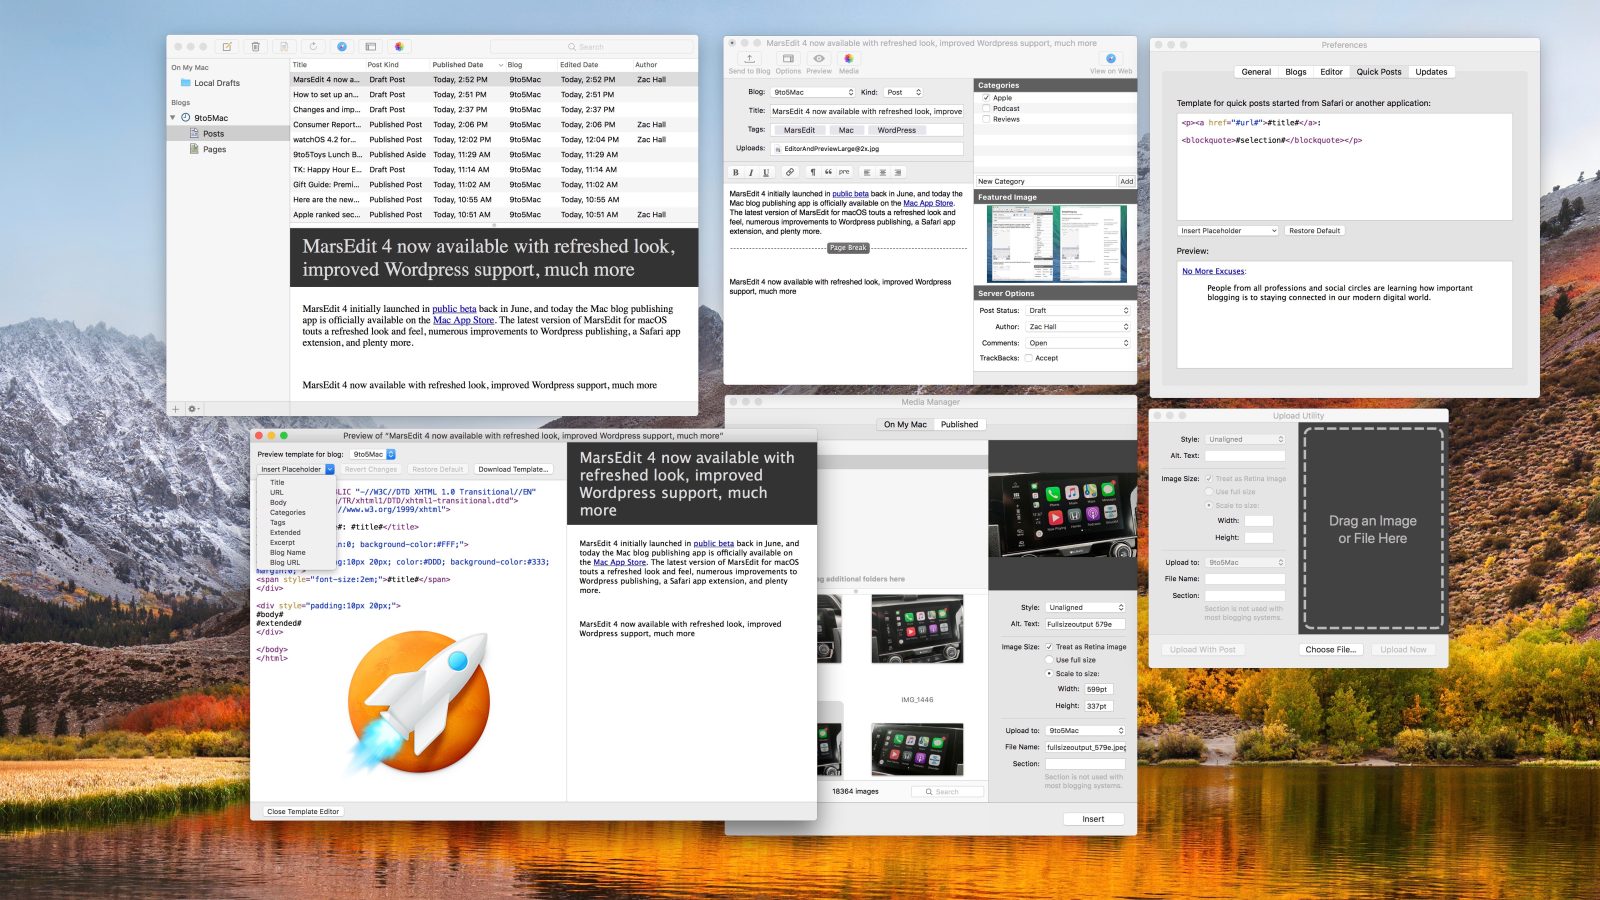Viewport: 1600px width, 900px height.
Task: Uncheck the Apple category checkbox
Action: (986, 98)
